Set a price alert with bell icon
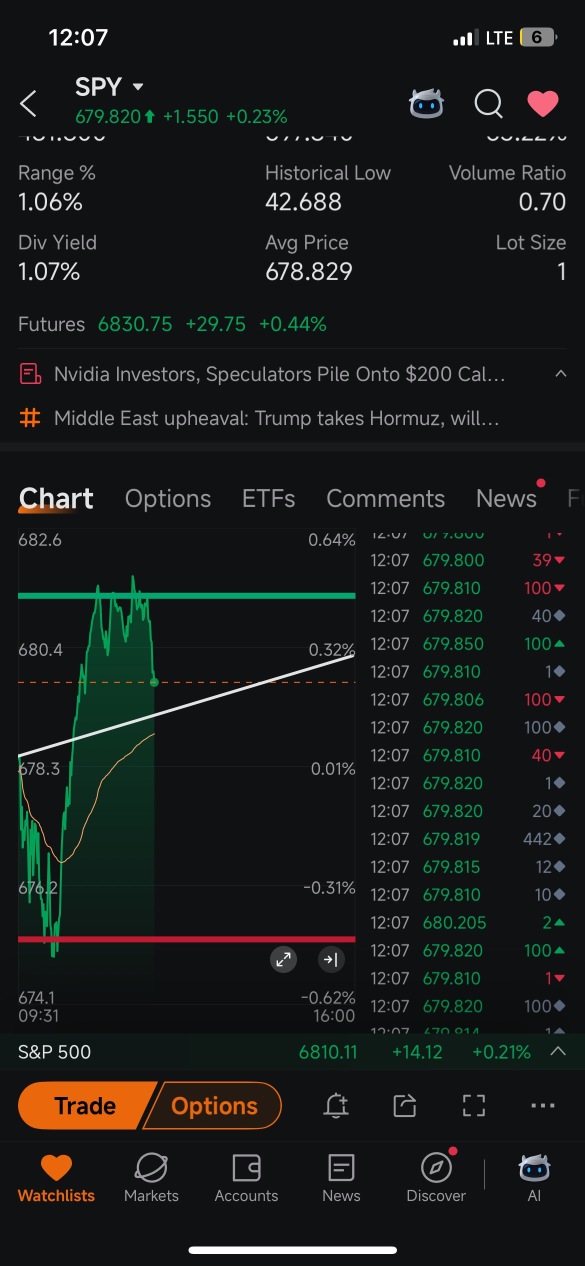This screenshot has height=1266, width=585. click(336, 1105)
